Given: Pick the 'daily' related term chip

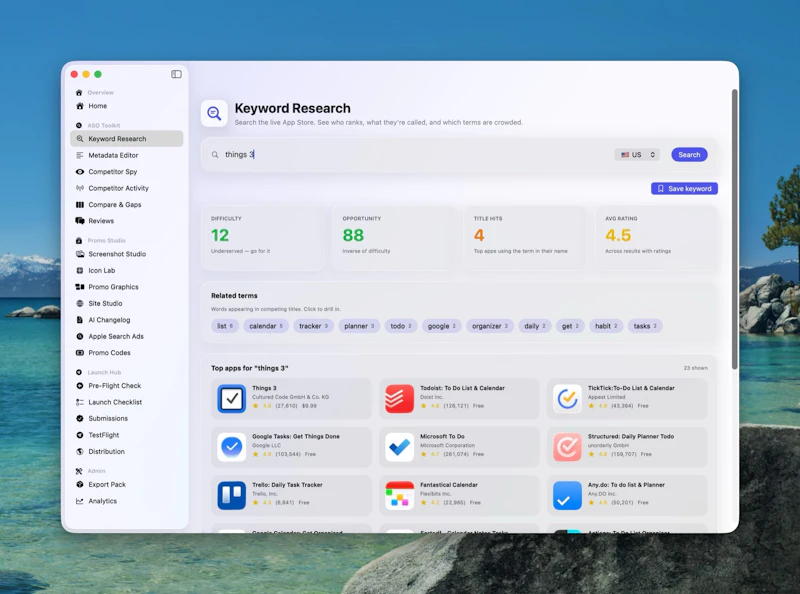Looking at the screenshot, I should [535, 326].
